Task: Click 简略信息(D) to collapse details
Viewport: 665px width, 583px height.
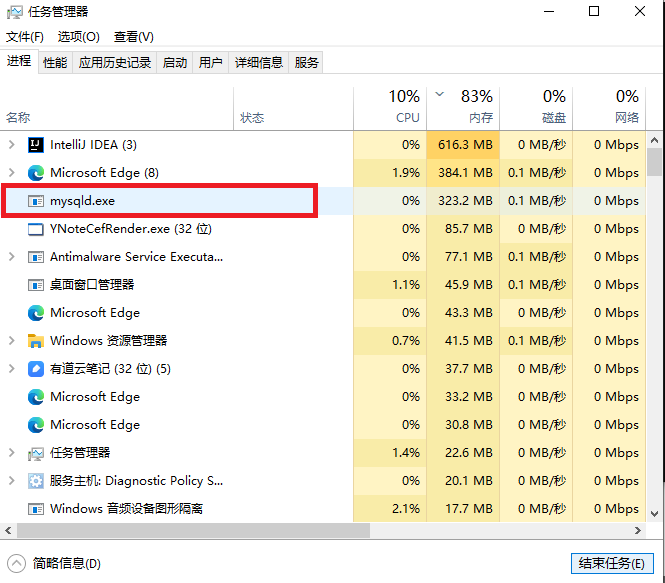Action: 67,563
